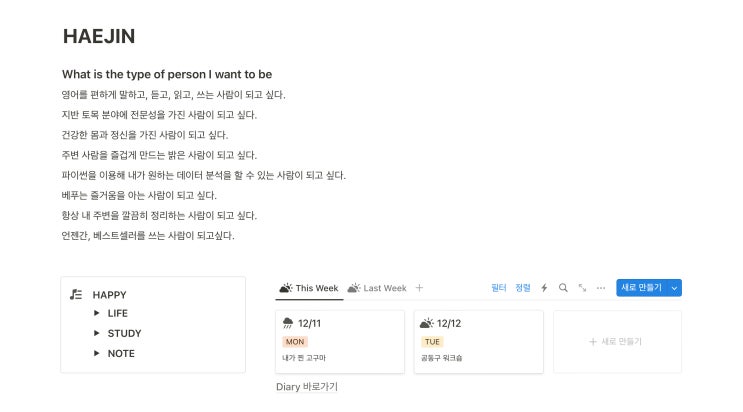This screenshot has height=412, width=743.
Task: Click the empty + 새로 만들기 card
Action: pos(617,341)
